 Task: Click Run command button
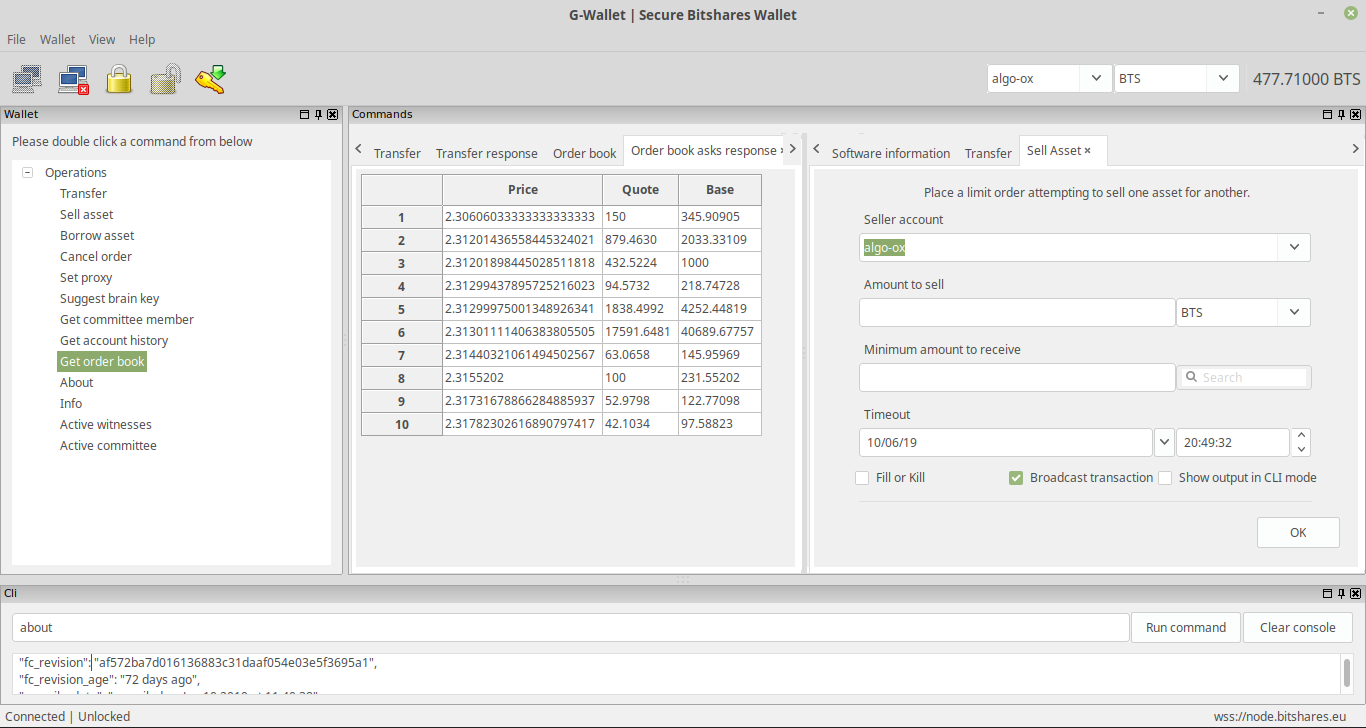point(1186,627)
